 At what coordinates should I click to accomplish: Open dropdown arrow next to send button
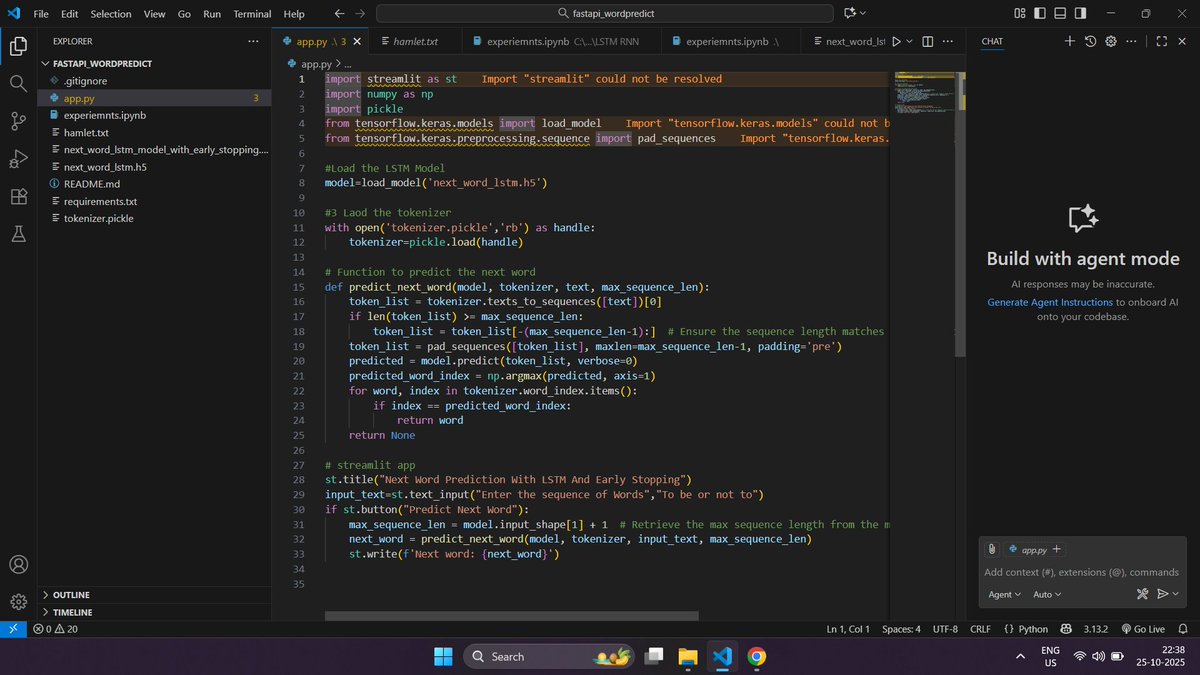coord(1176,594)
